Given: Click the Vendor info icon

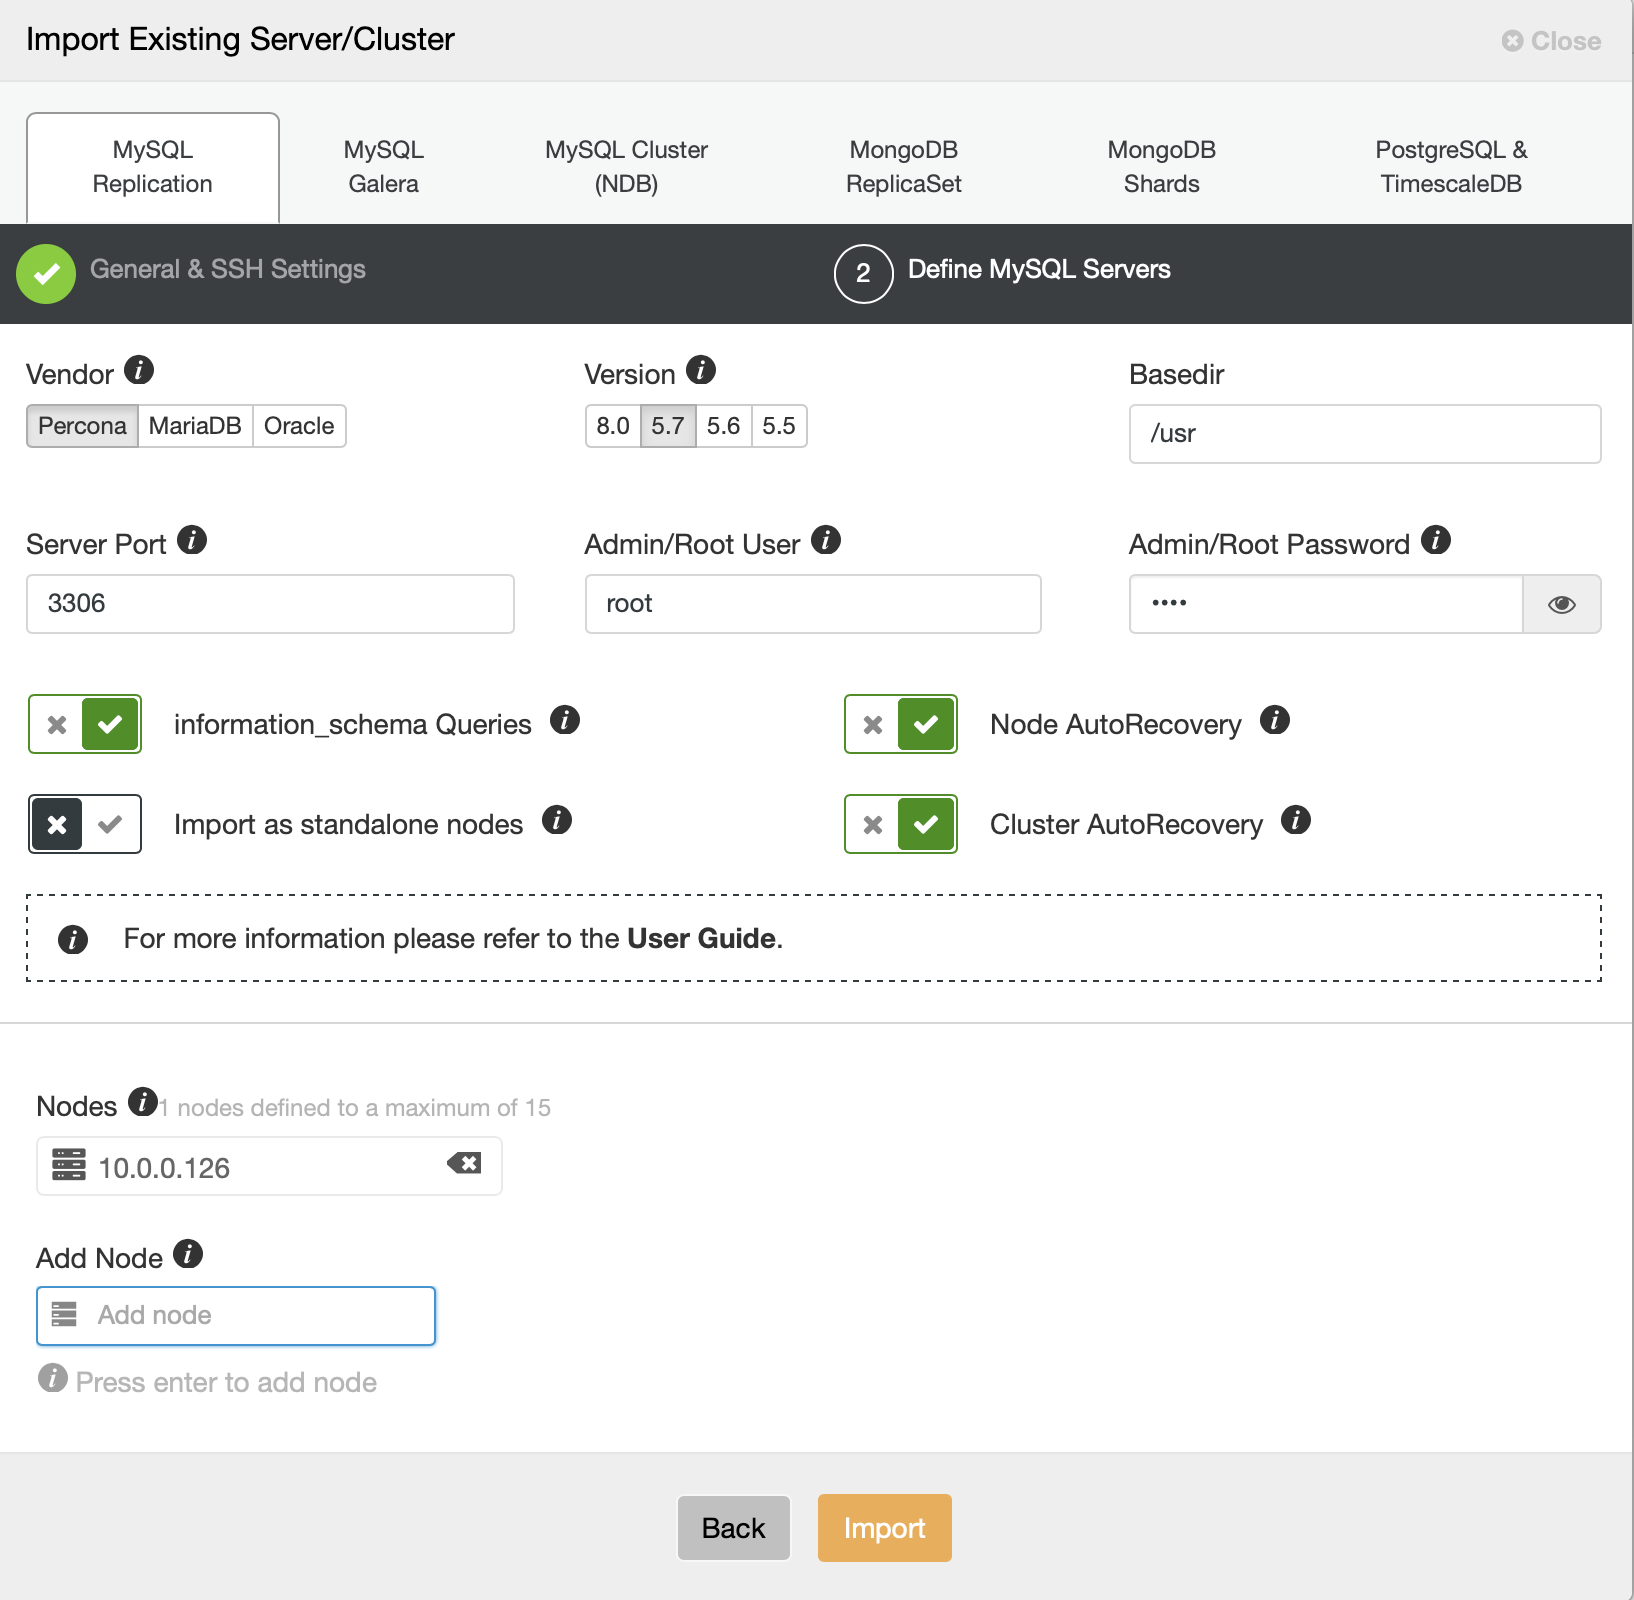Looking at the screenshot, I should (x=139, y=370).
